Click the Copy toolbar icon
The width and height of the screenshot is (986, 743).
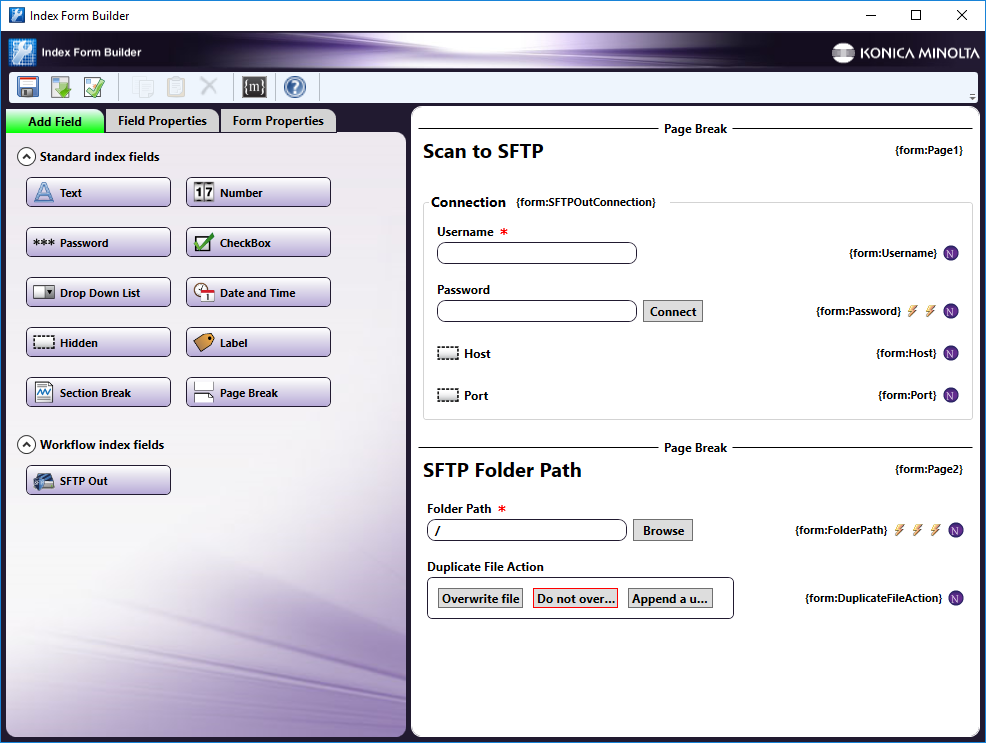pyautogui.click(x=143, y=87)
